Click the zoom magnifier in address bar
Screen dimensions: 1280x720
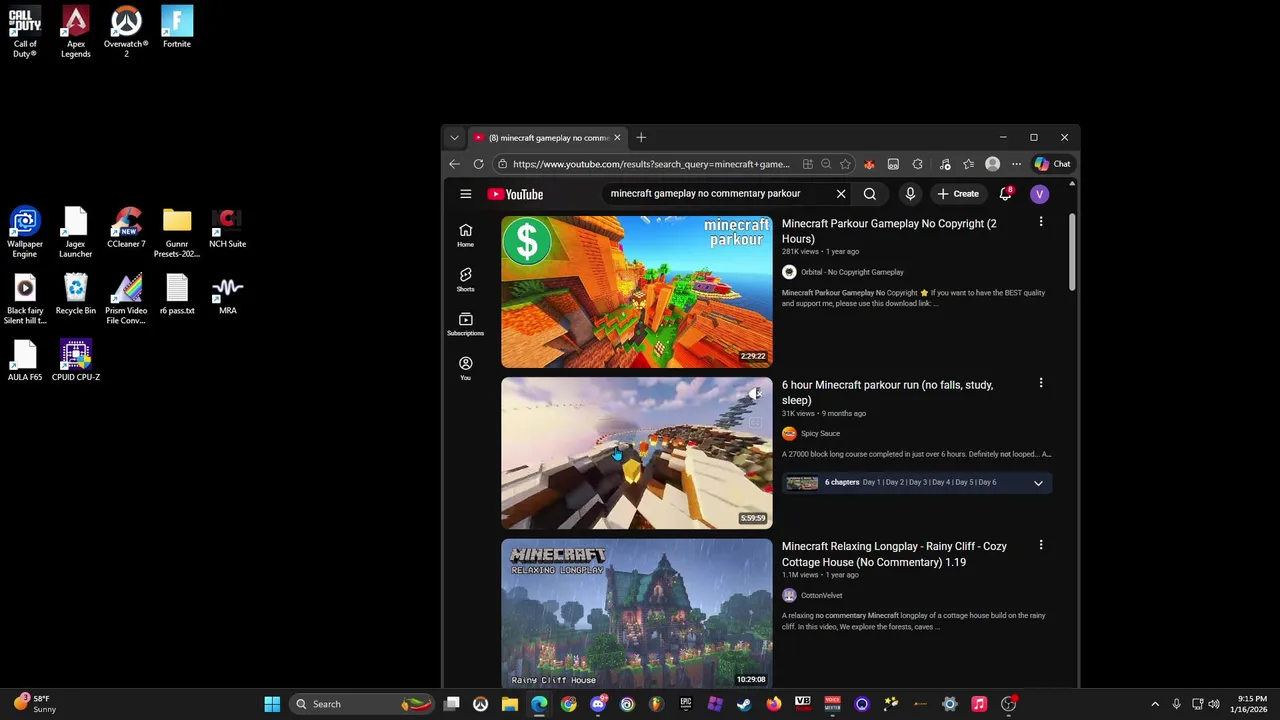826,164
